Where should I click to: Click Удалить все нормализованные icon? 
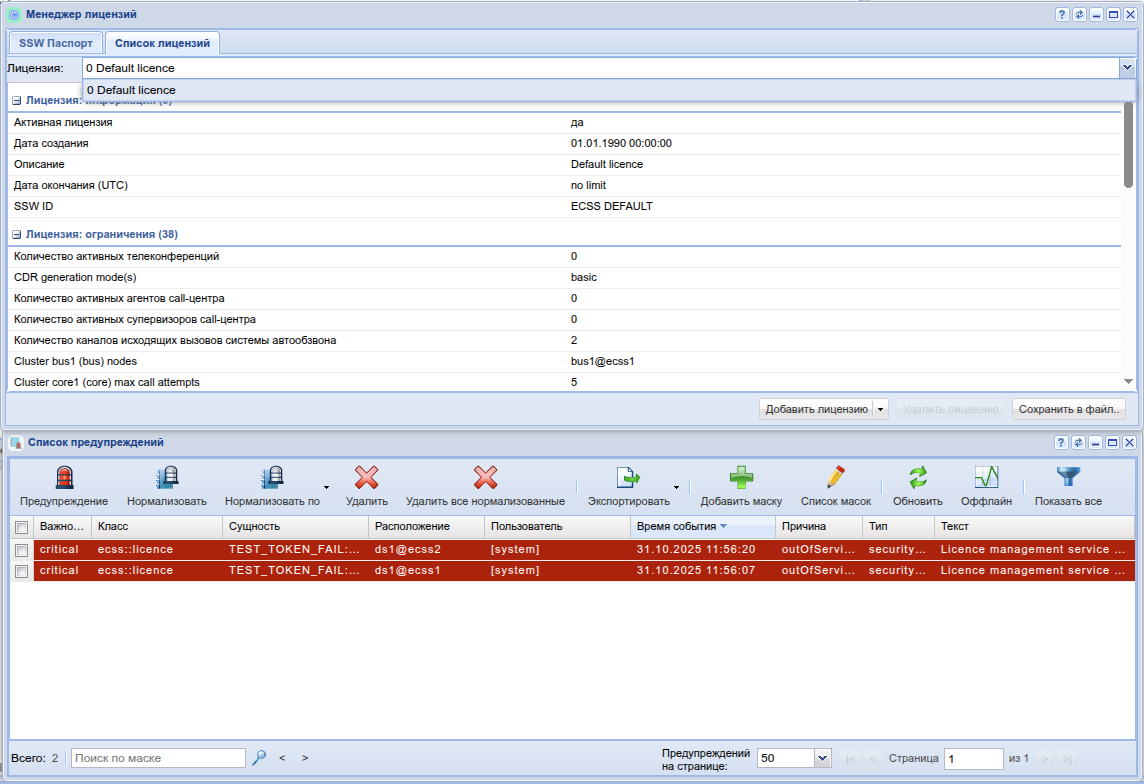tap(485, 478)
